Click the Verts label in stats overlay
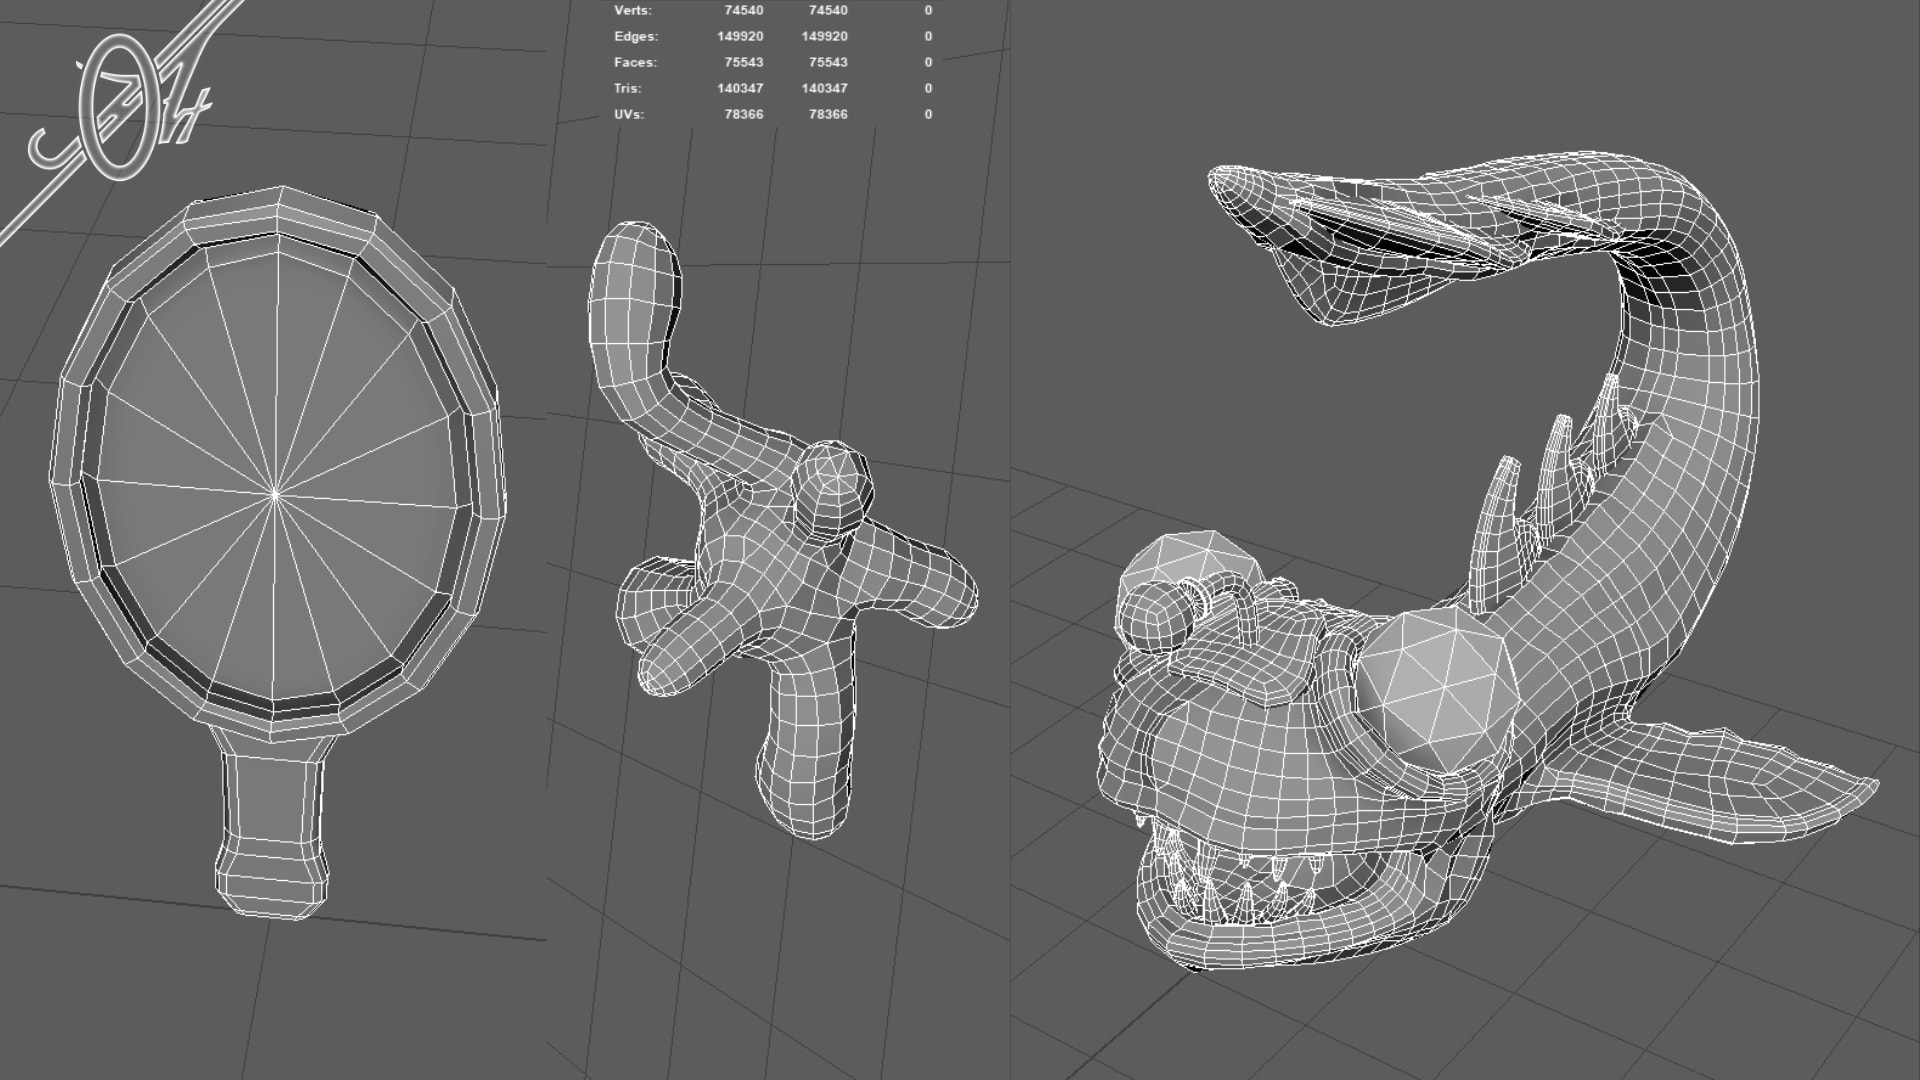Viewport: 1920px width, 1080px height. tap(632, 10)
